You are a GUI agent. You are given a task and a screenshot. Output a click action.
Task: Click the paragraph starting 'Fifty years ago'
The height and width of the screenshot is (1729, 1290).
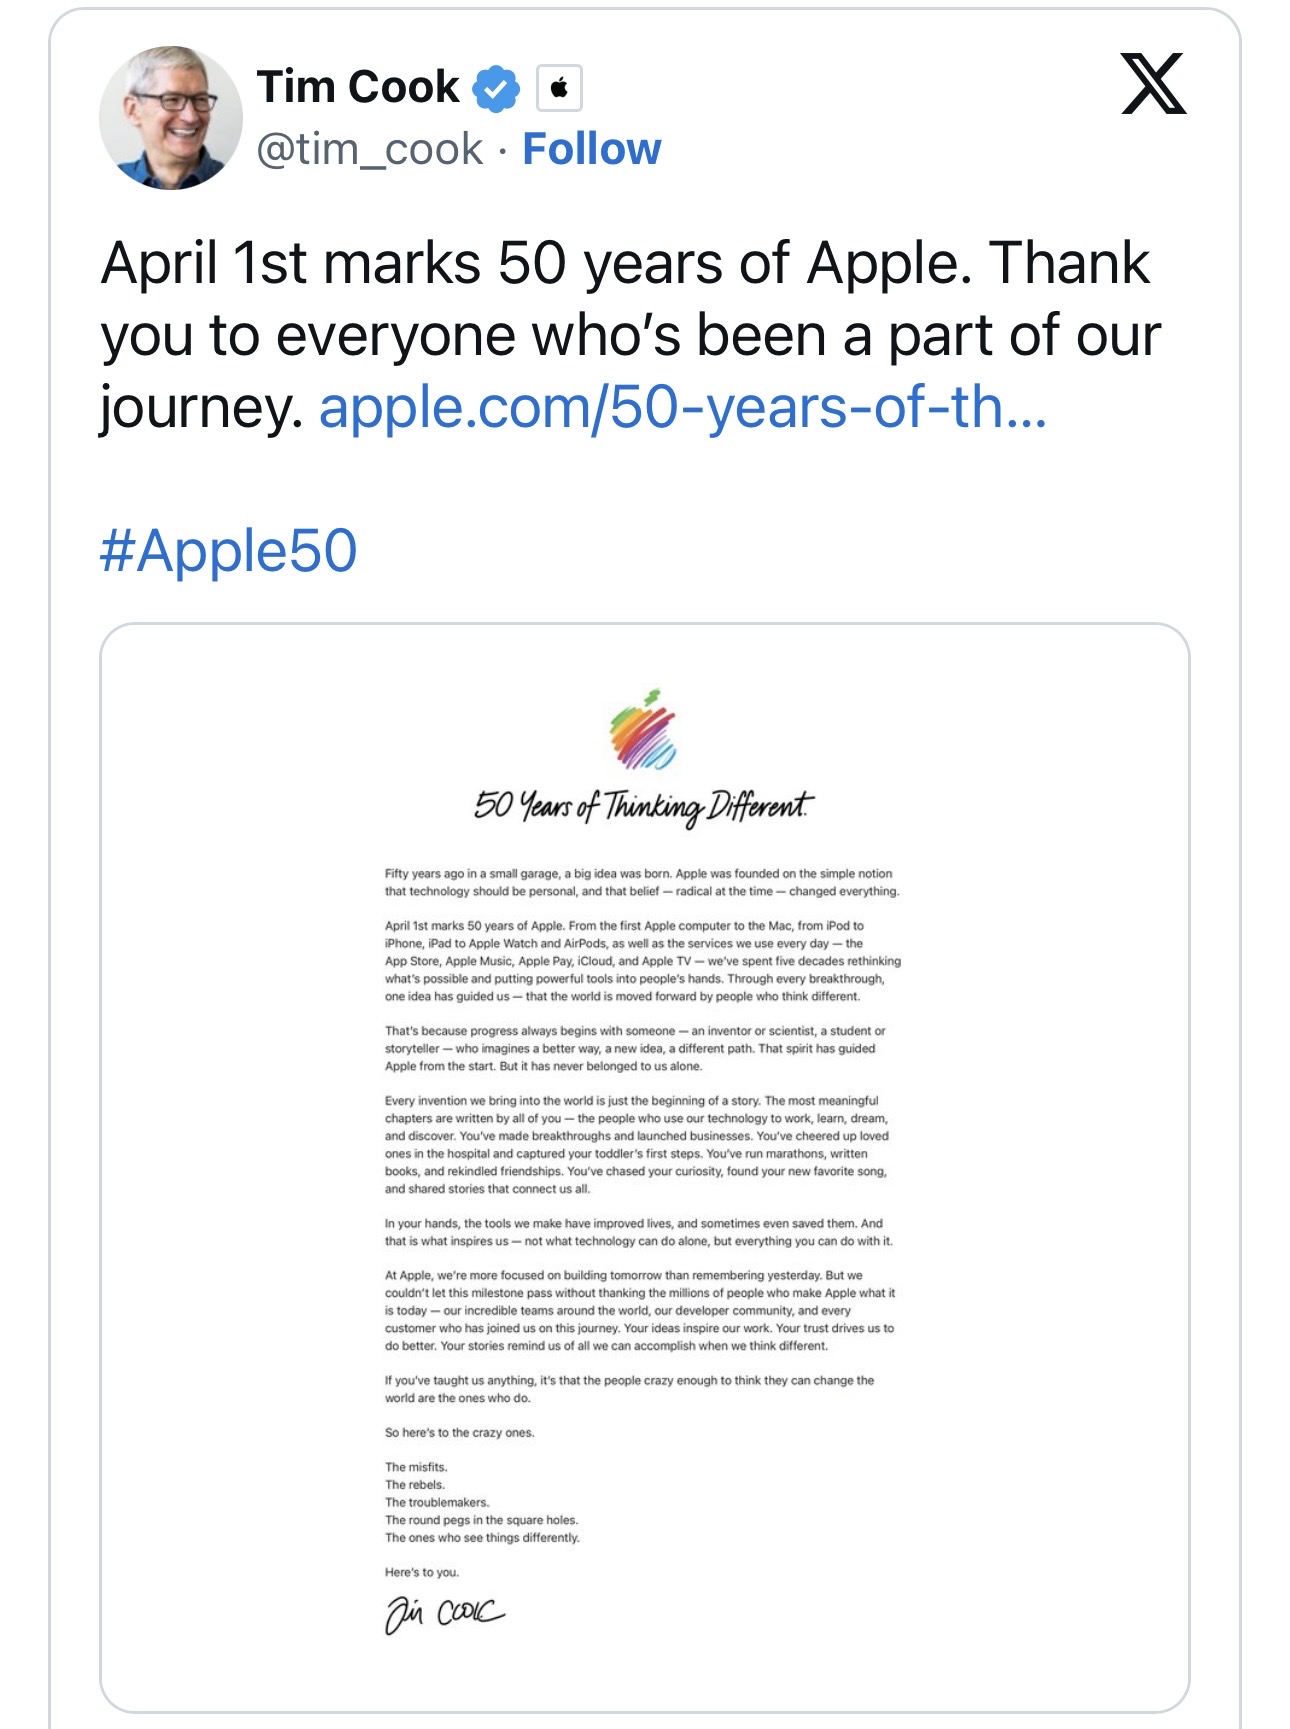[x=641, y=882]
